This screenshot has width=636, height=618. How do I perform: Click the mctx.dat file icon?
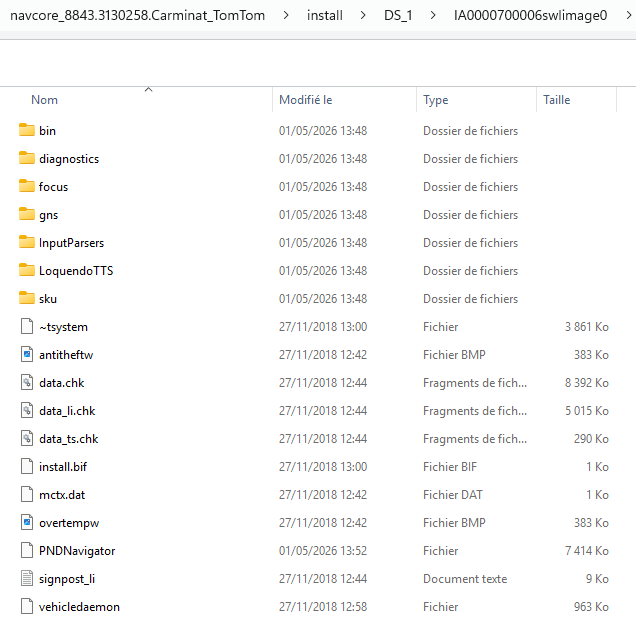point(27,494)
